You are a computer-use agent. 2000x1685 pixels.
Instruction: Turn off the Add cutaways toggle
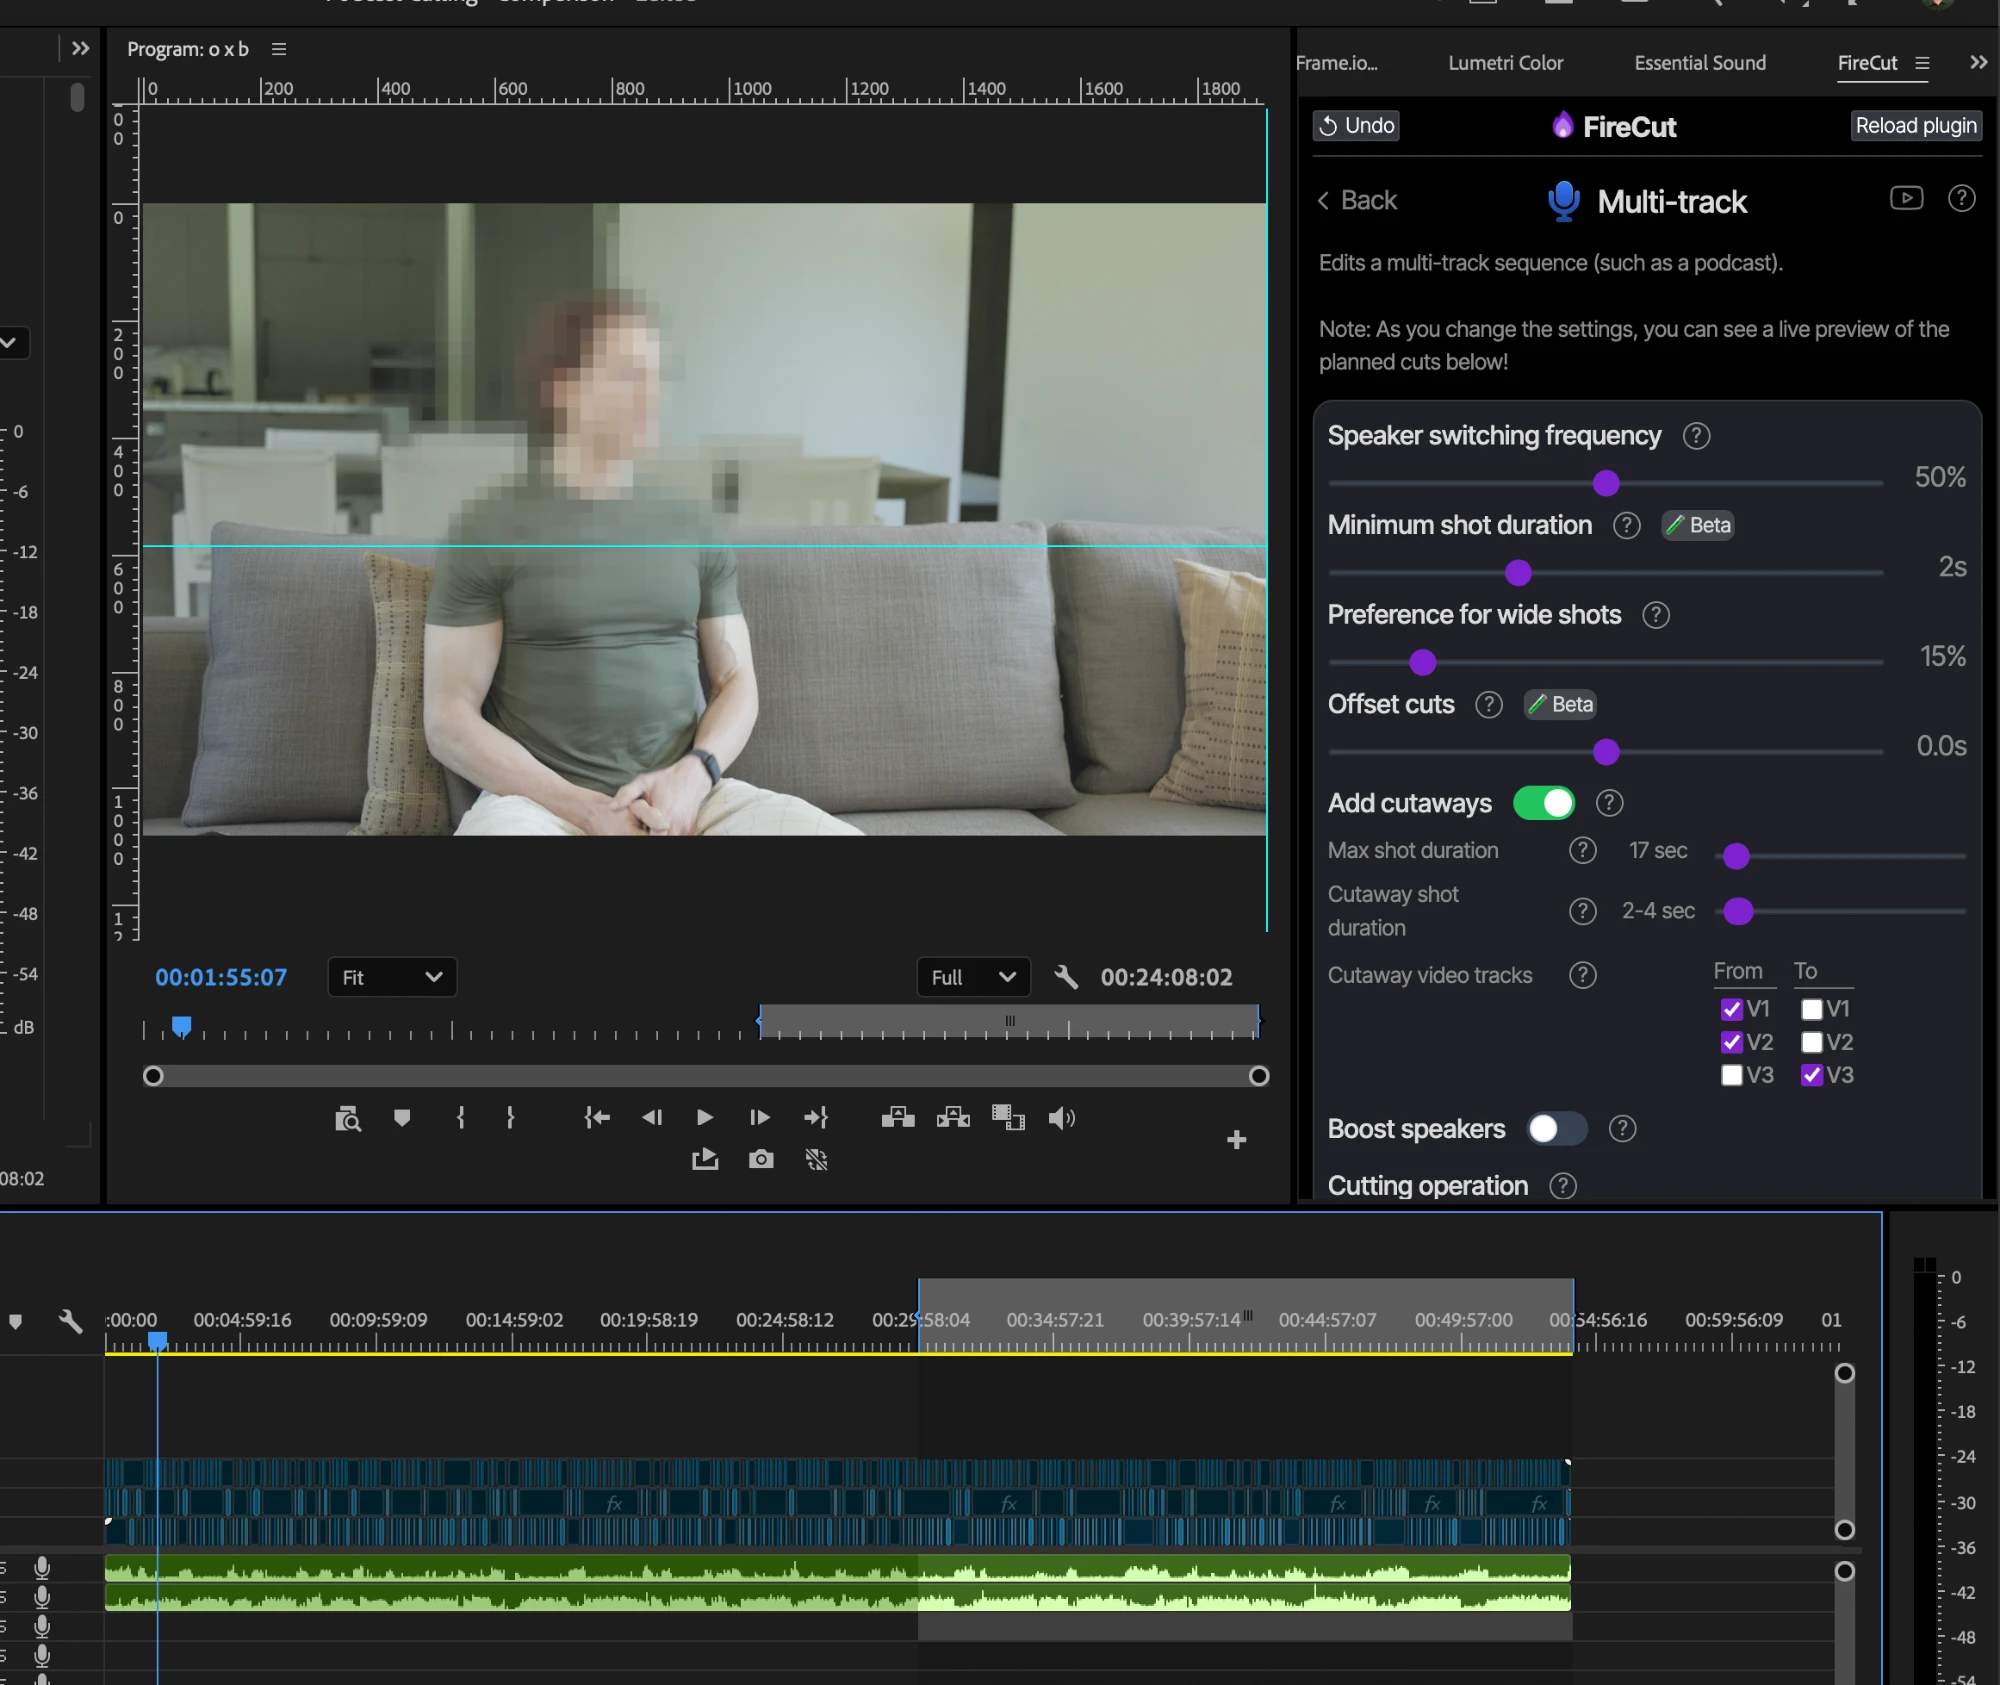tap(1544, 803)
